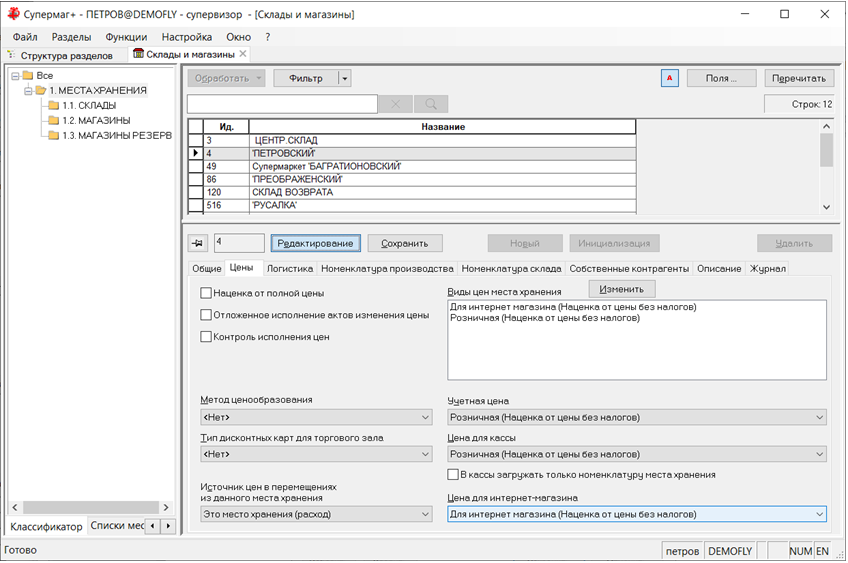Switch to 'Собственные контрагенты' tab

(x=629, y=268)
